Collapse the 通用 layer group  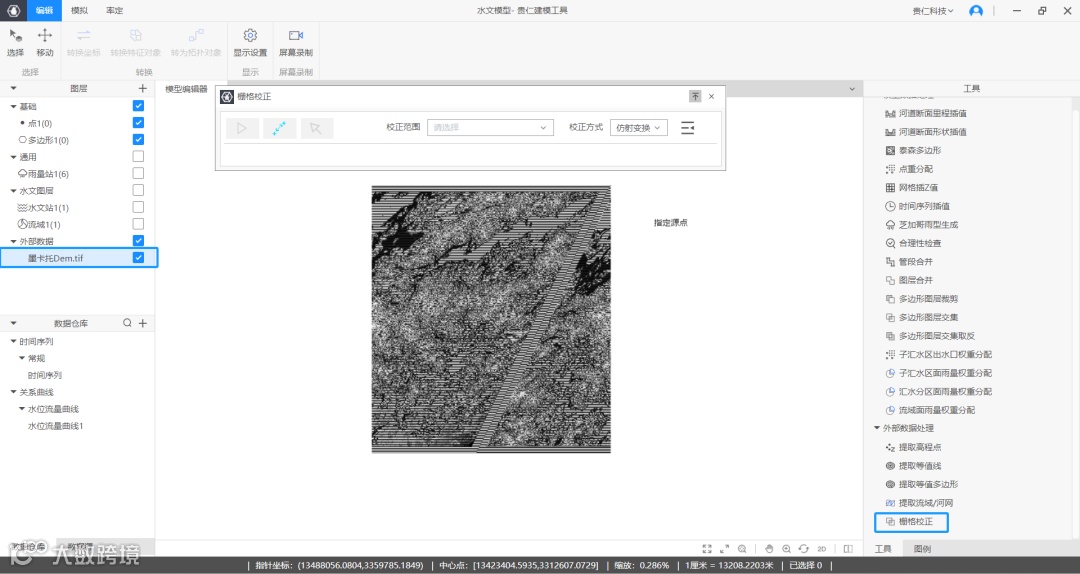point(13,157)
